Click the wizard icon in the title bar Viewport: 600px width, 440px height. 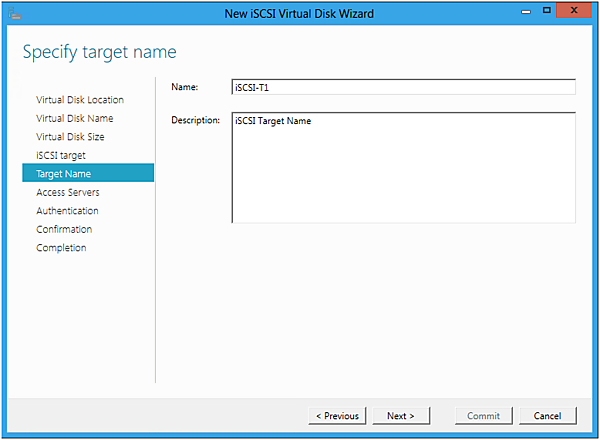pos(14,13)
